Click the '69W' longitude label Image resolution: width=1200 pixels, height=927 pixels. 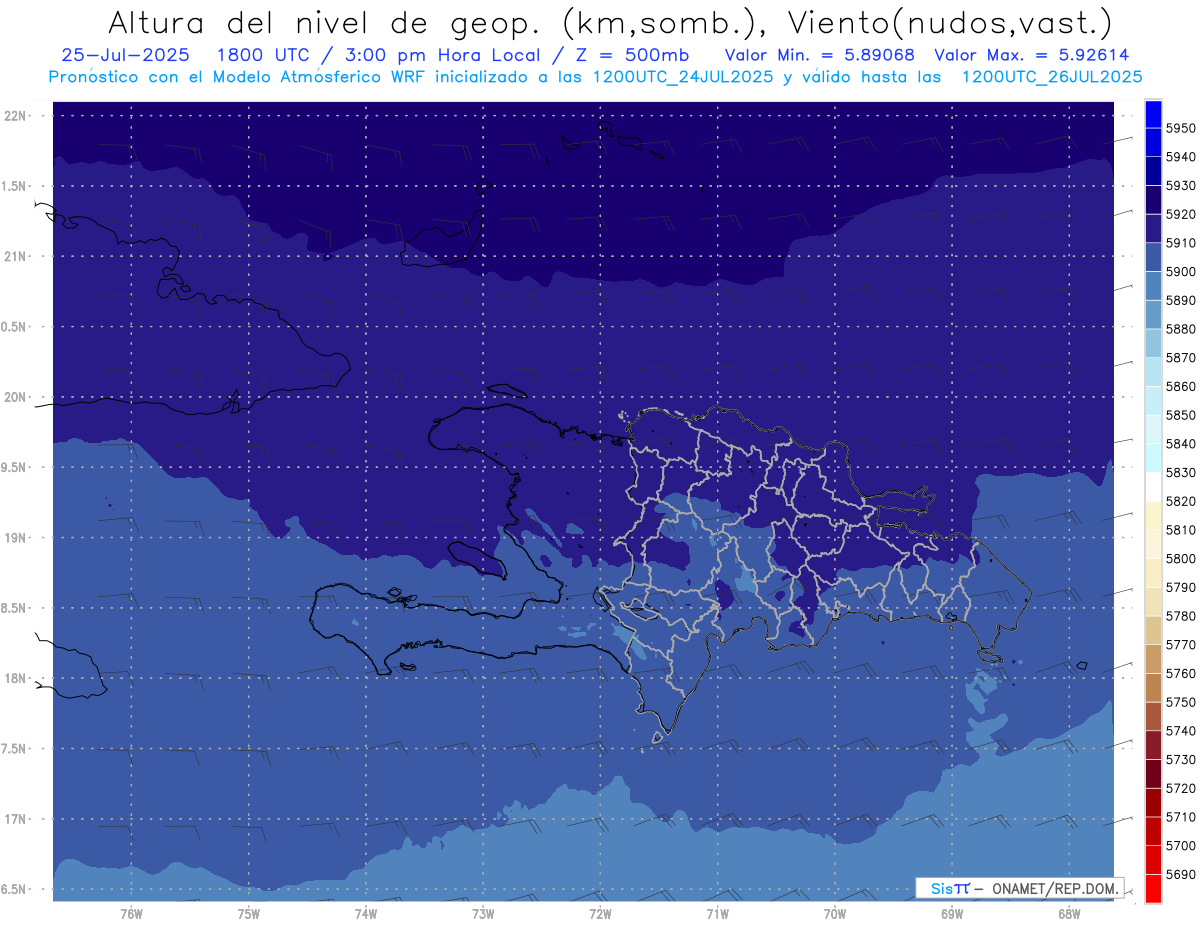coord(952,913)
